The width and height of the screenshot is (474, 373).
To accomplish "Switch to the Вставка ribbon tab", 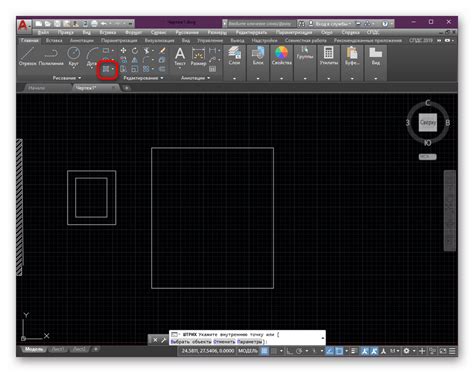I will point(54,40).
